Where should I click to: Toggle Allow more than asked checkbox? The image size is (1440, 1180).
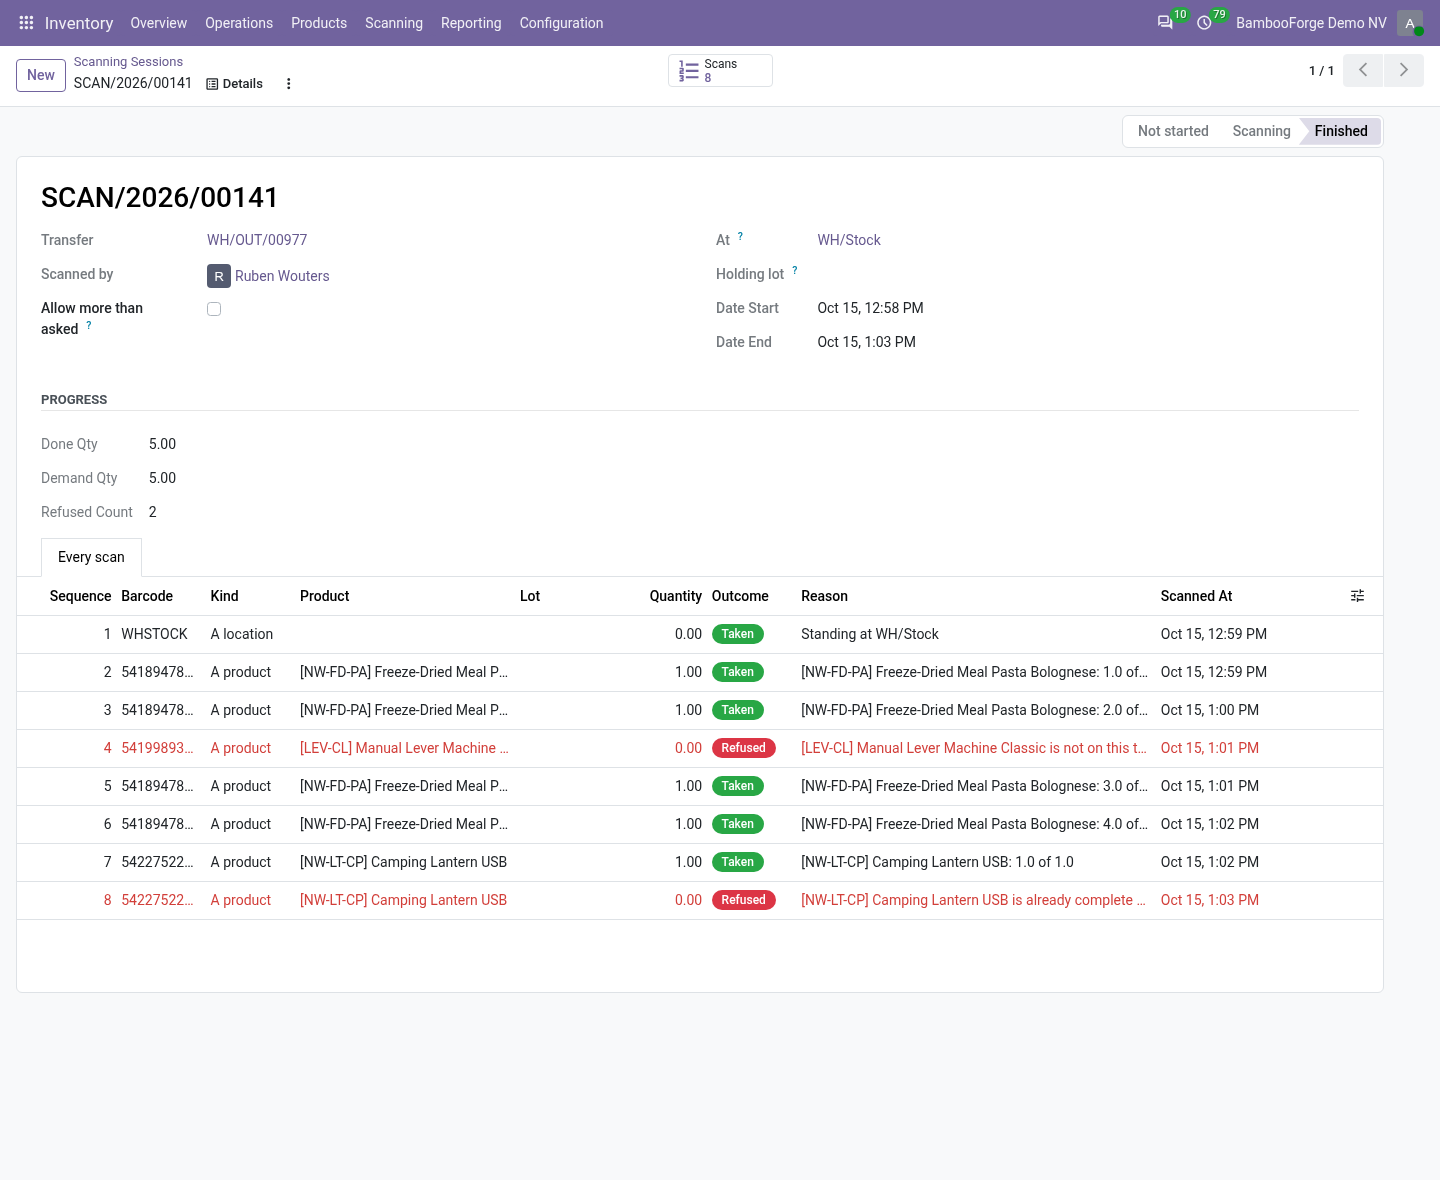tap(214, 309)
